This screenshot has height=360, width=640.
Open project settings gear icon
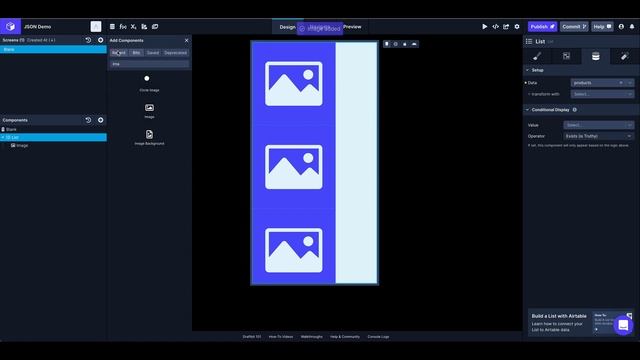517,27
